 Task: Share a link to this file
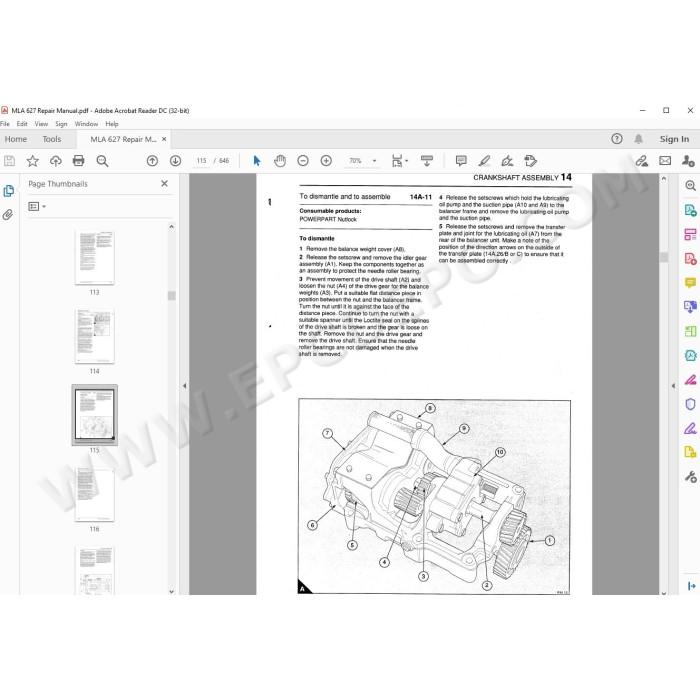pos(642,161)
